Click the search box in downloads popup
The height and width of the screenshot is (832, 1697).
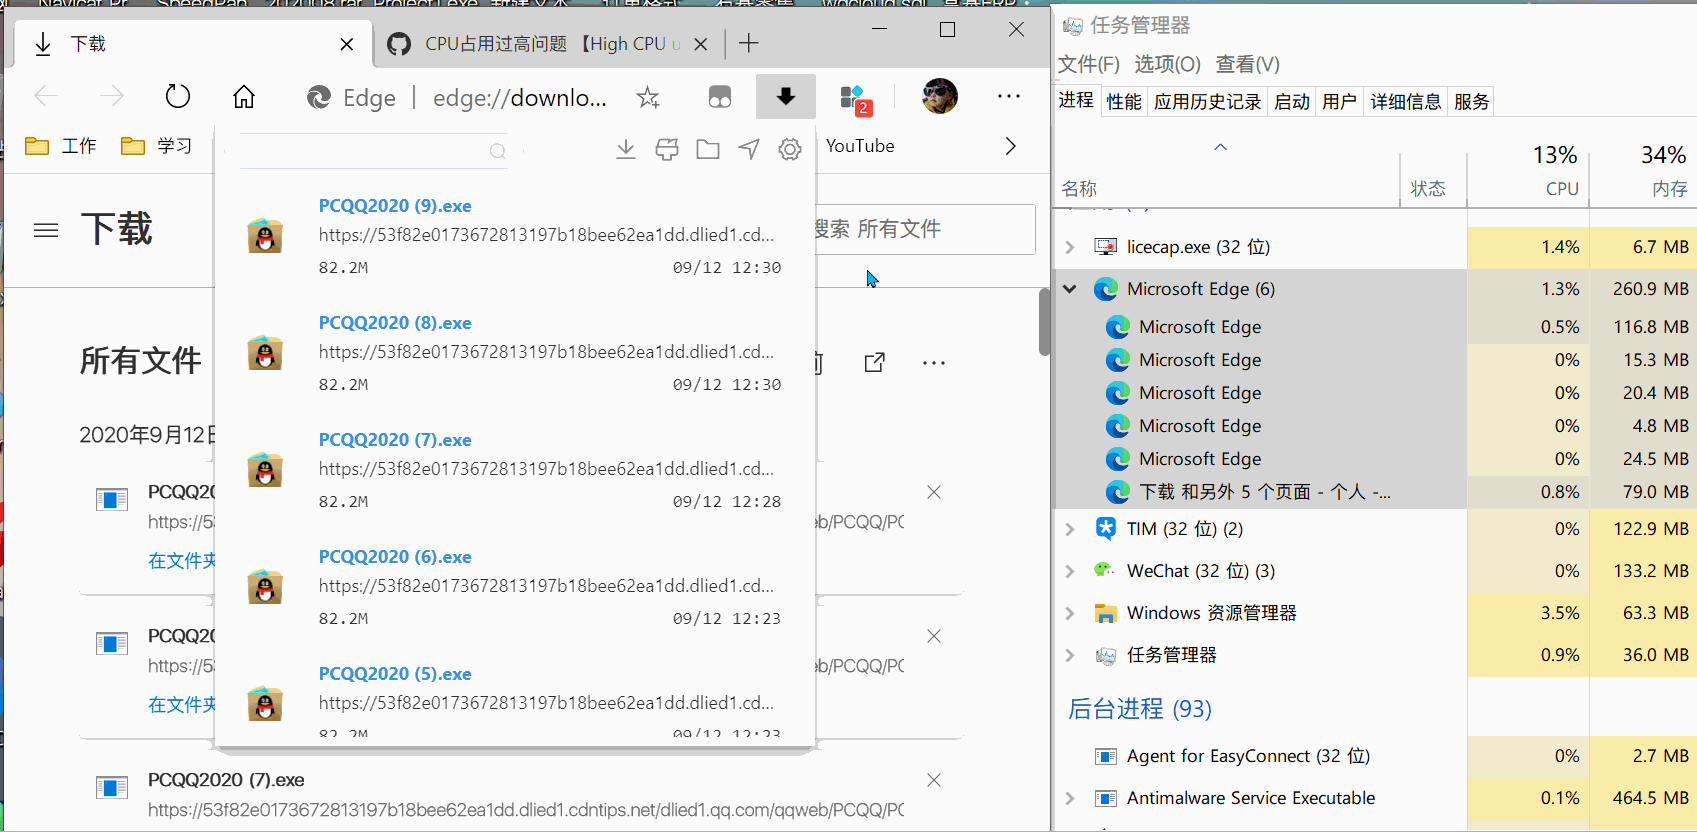click(373, 151)
